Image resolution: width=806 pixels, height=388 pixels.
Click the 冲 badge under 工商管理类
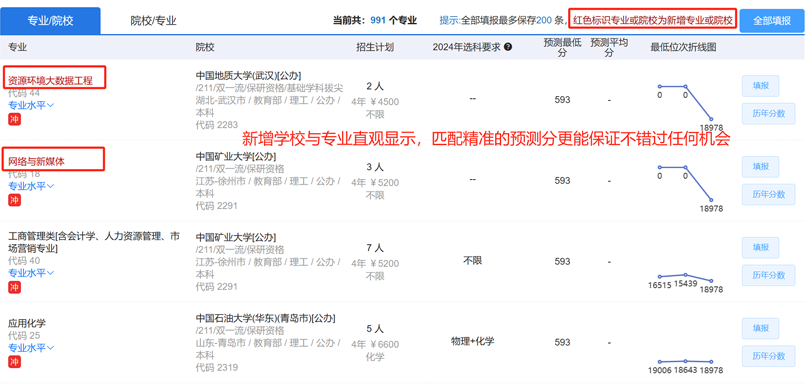click(x=14, y=287)
